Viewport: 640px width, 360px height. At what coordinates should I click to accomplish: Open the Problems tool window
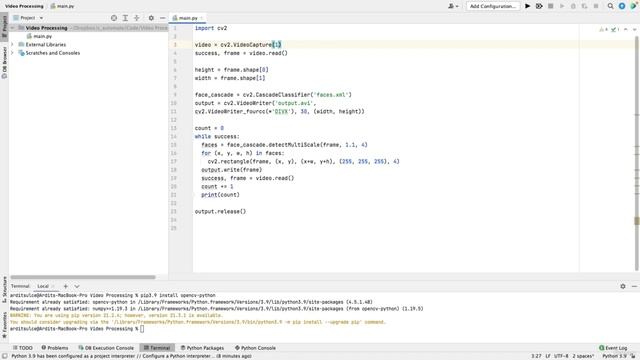click(x=55, y=348)
